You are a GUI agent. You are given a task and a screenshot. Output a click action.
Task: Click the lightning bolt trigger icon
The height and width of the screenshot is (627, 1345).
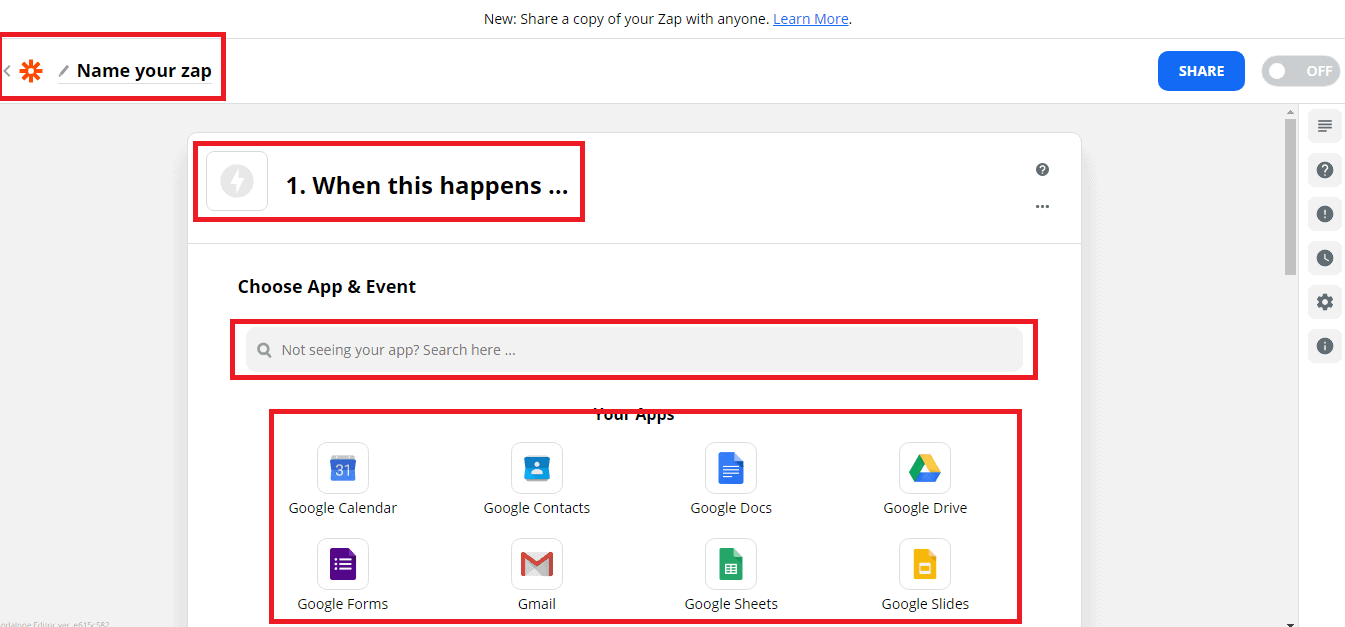[x=237, y=181]
